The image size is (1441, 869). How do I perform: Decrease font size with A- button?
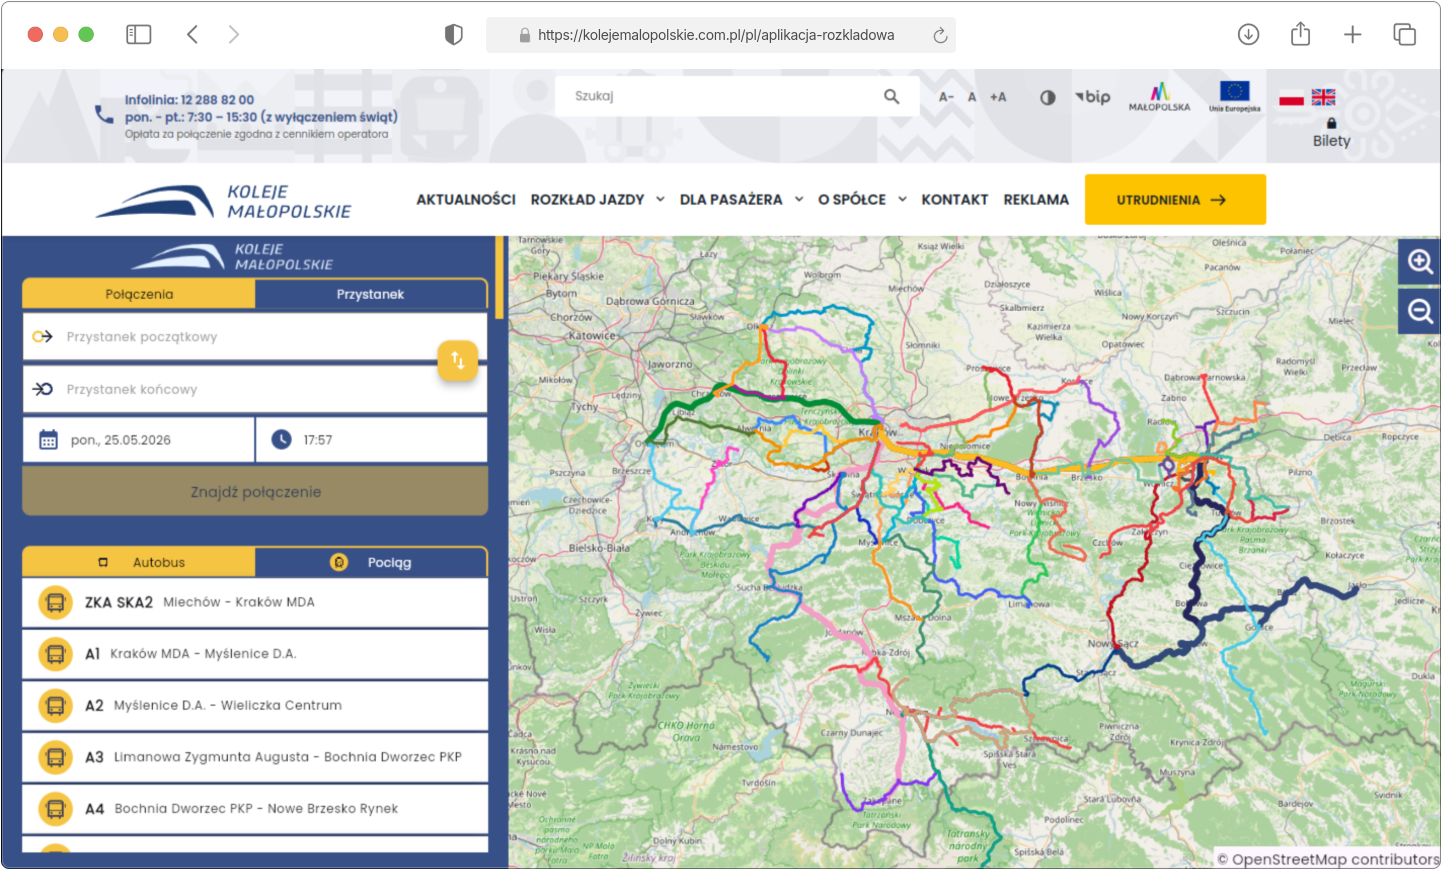pyautogui.click(x=946, y=97)
